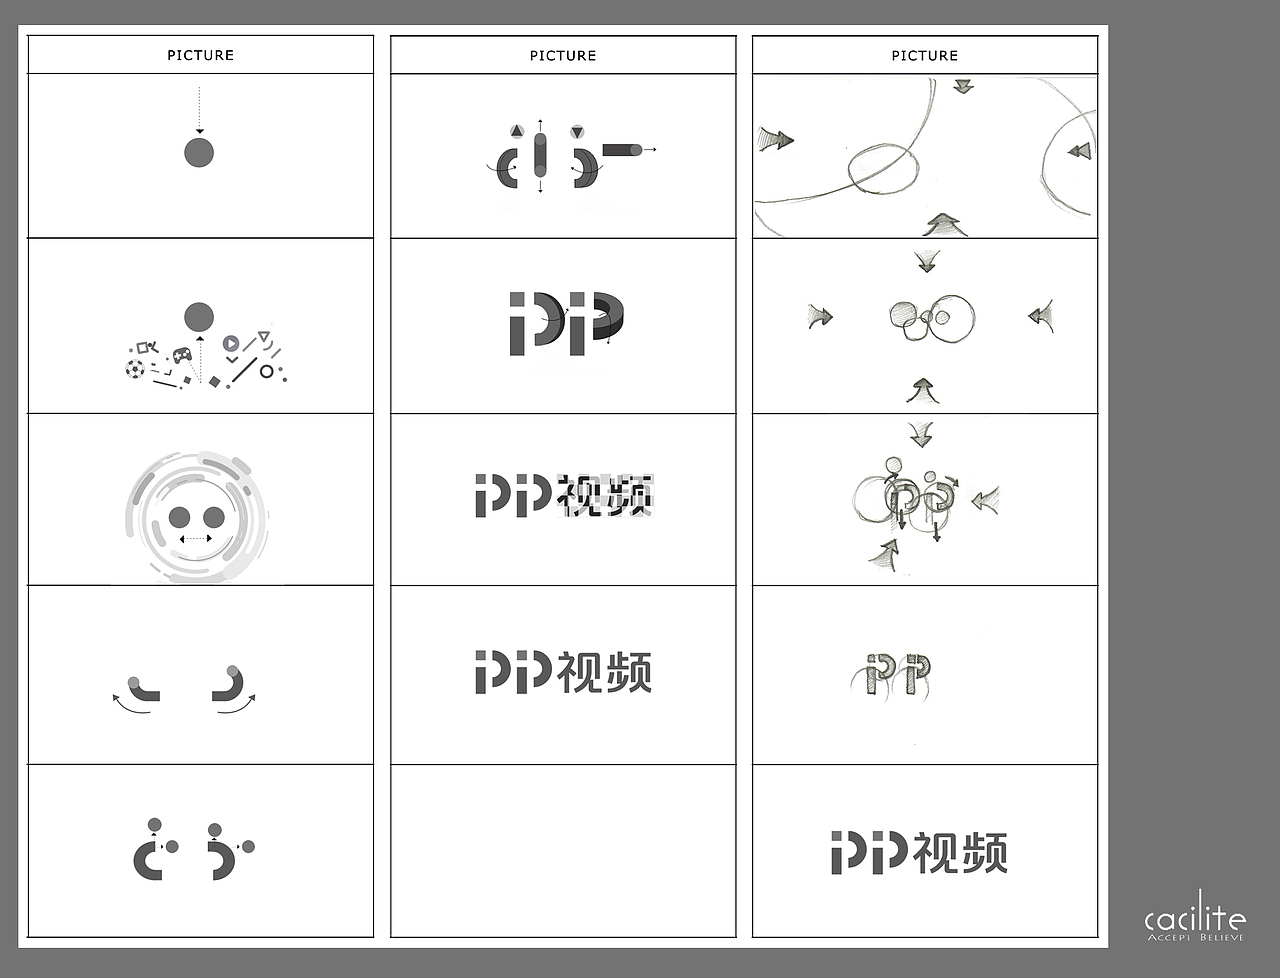The width and height of the screenshot is (1280, 978).
Task: Click the upward triangle above the left half-ring
Action: pyautogui.click(x=516, y=131)
